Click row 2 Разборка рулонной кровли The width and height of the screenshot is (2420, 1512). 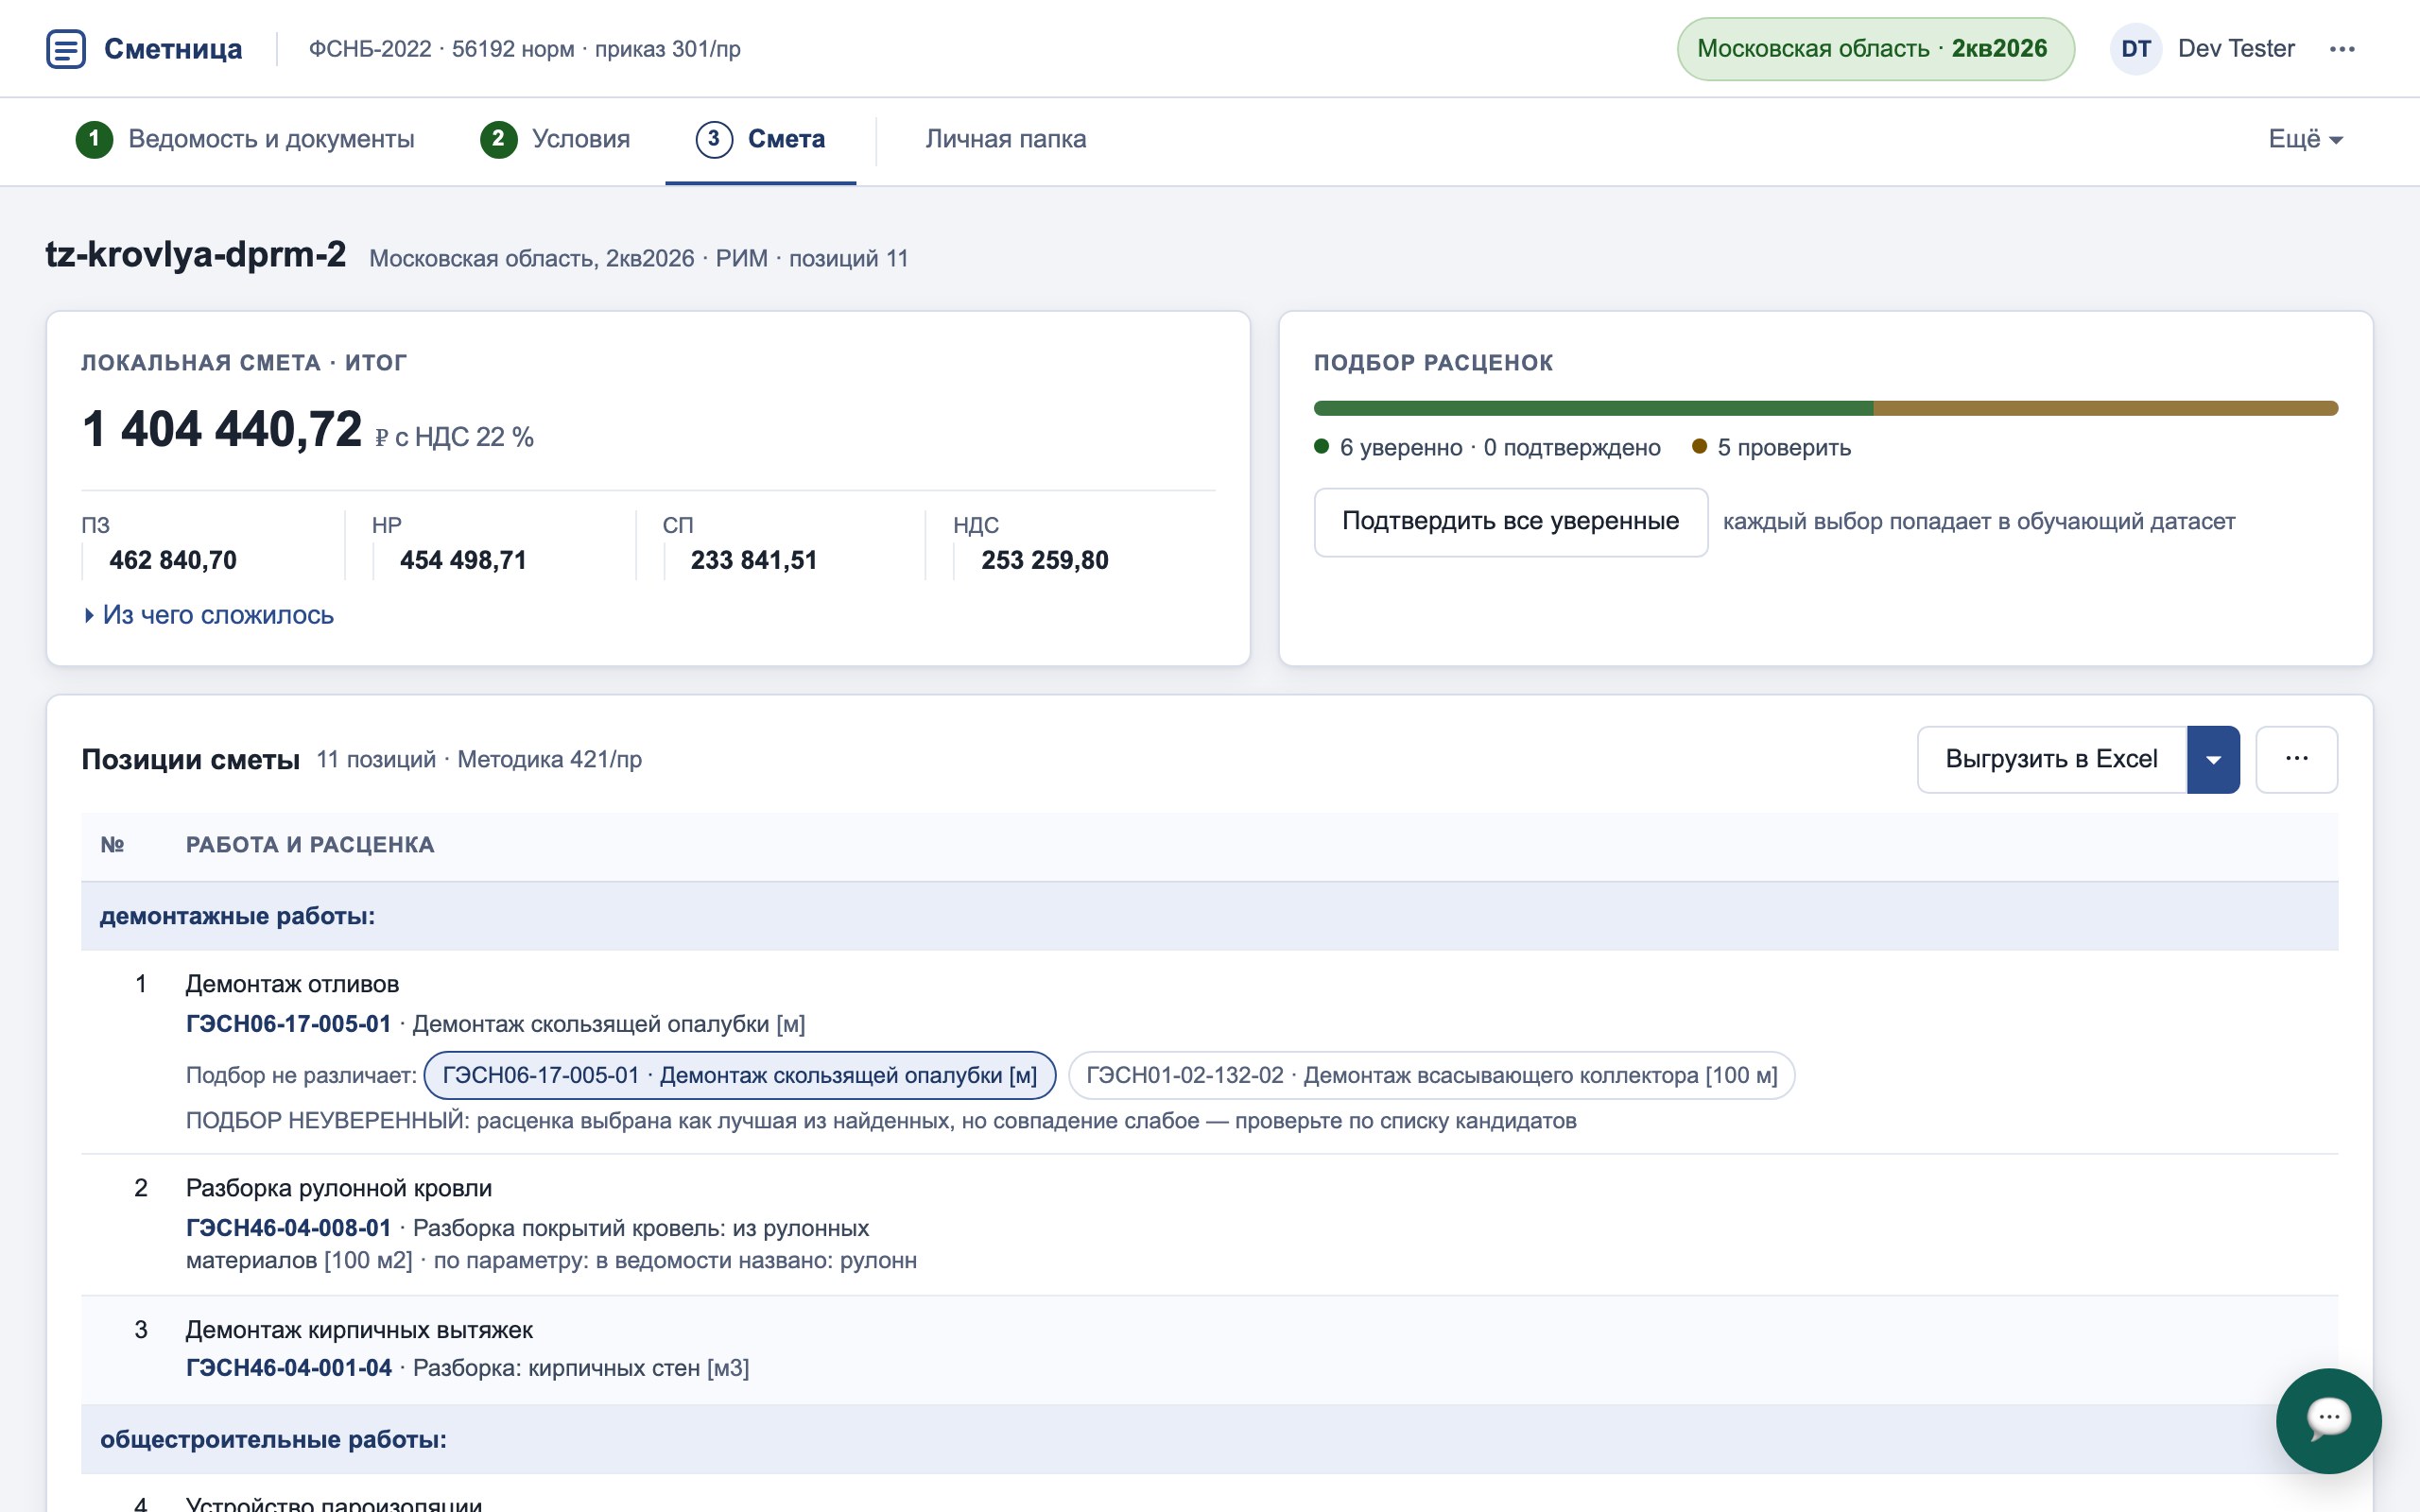1209,1224
